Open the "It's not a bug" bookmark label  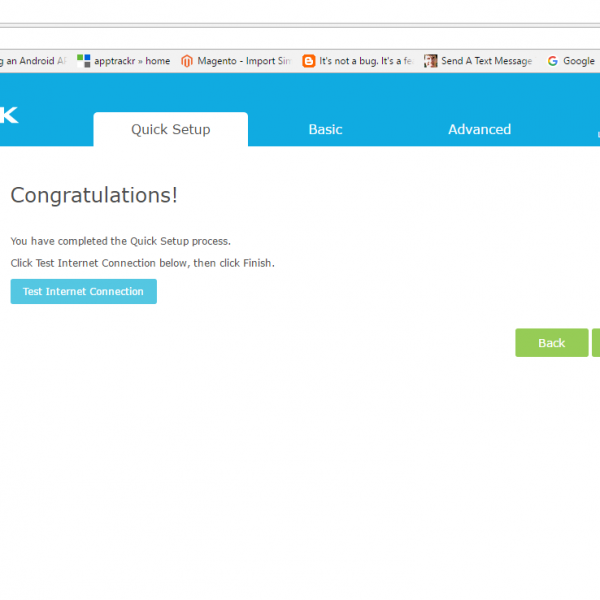(366, 61)
